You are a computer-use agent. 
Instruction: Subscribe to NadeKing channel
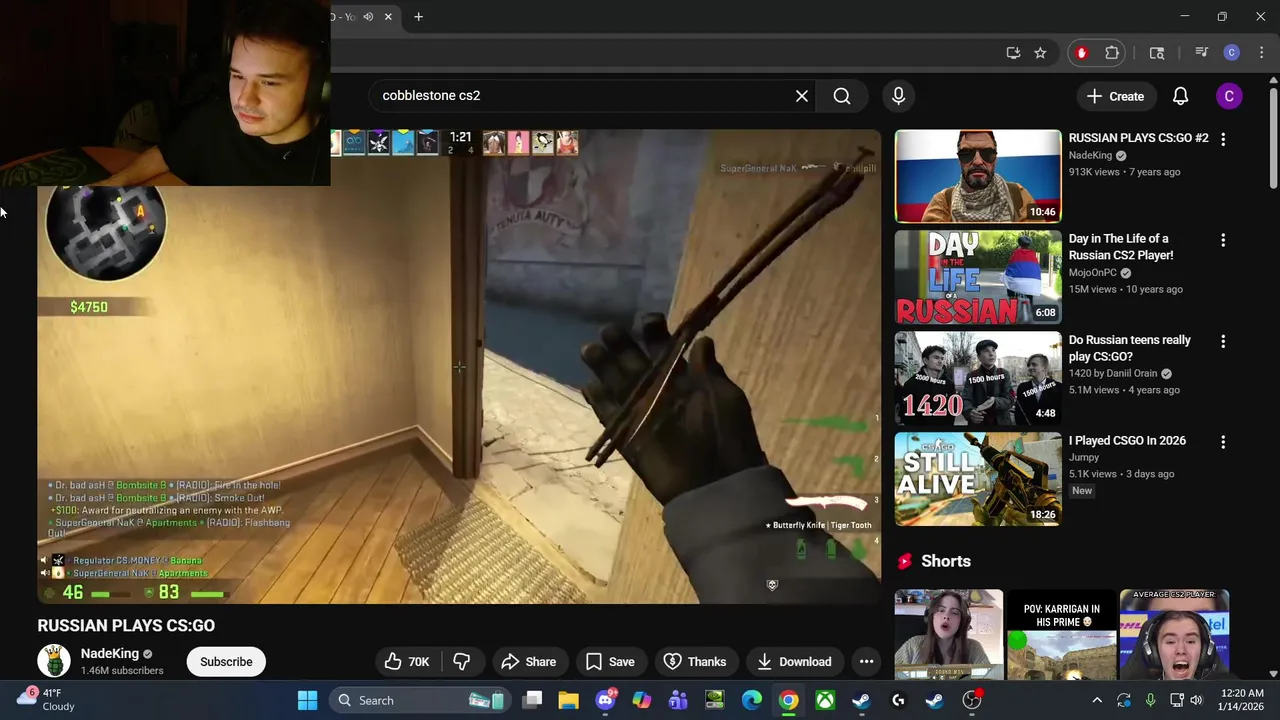pos(226,661)
